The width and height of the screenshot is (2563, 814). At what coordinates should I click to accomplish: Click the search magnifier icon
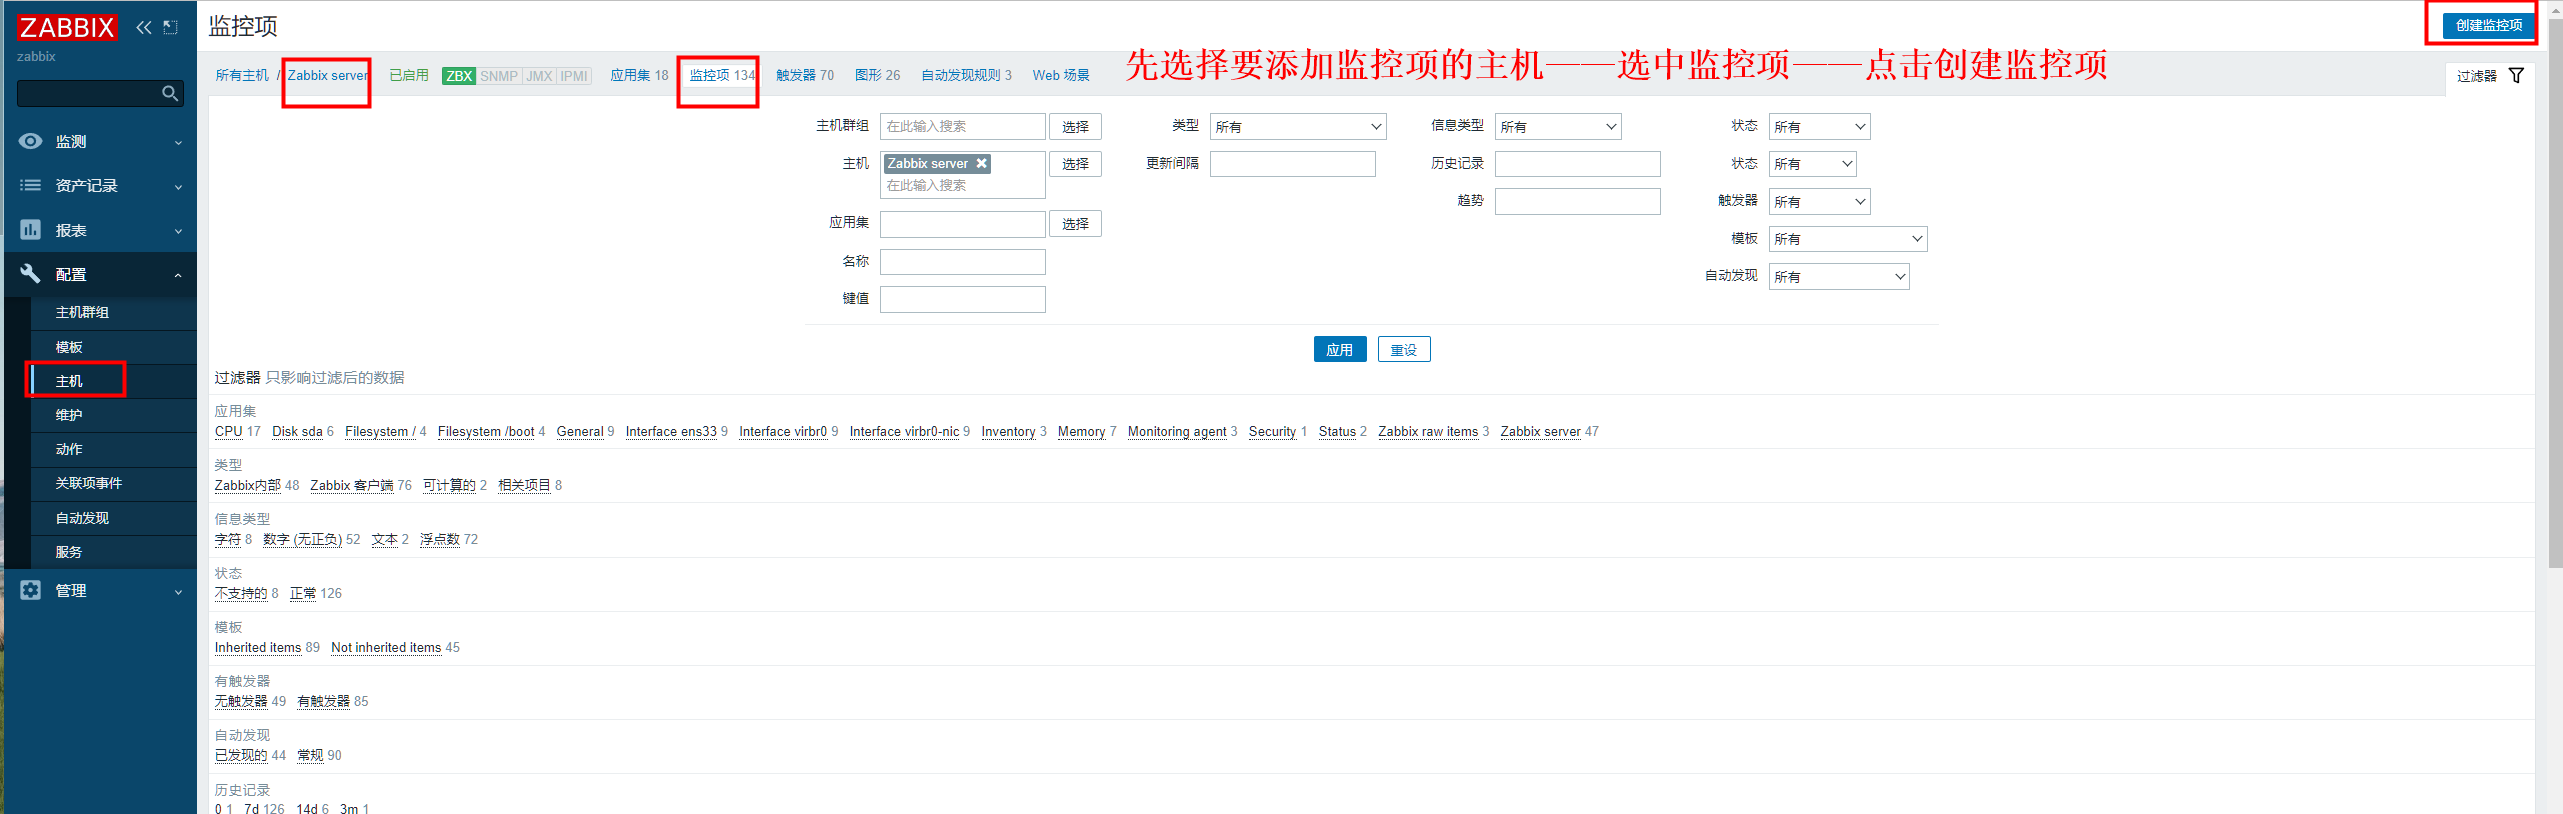point(170,93)
